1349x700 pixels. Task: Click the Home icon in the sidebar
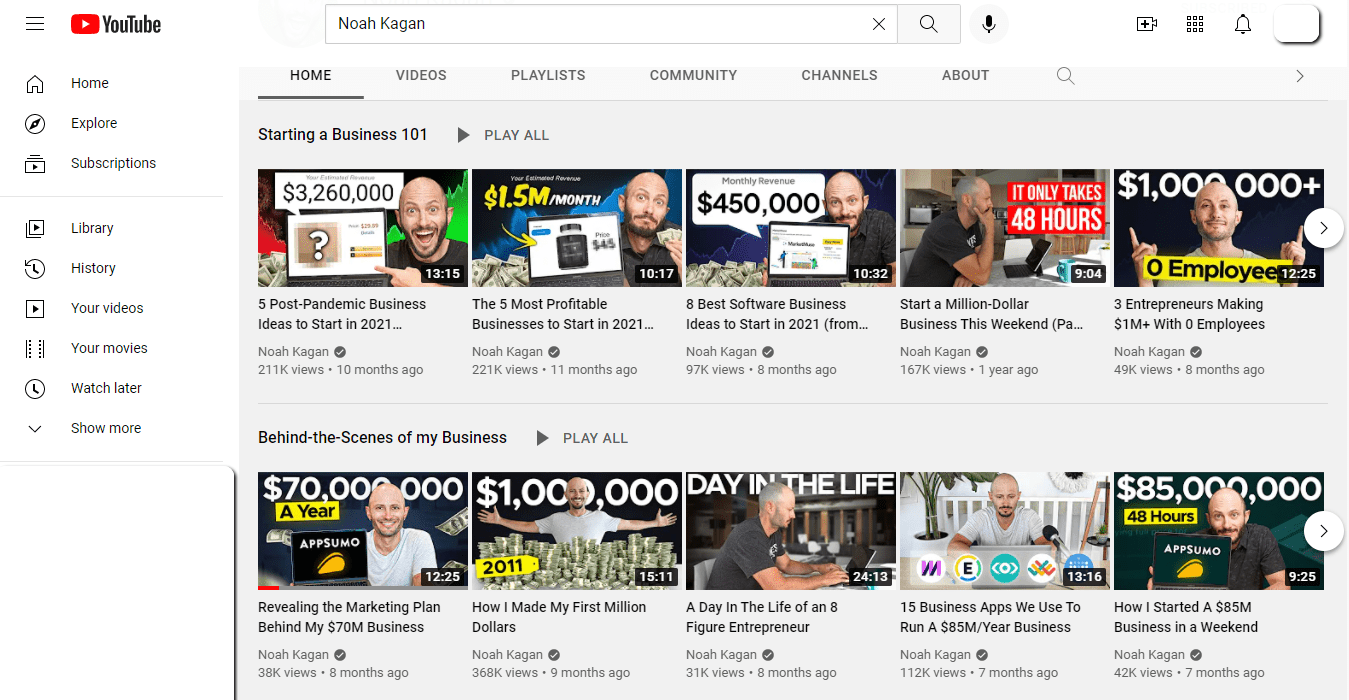pyautogui.click(x=35, y=83)
